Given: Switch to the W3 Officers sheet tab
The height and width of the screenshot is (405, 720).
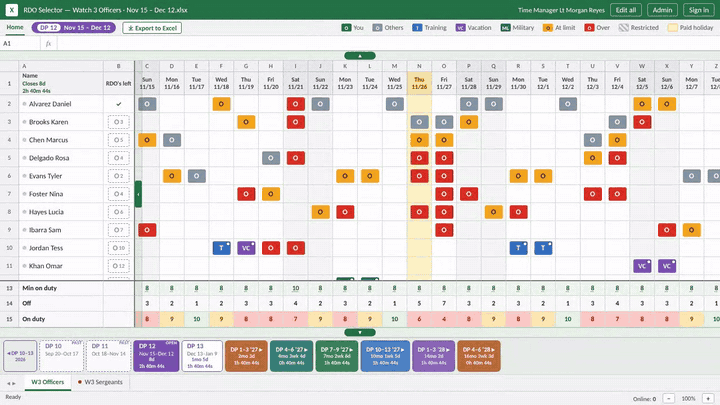Looking at the screenshot, I should click(48, 382).
